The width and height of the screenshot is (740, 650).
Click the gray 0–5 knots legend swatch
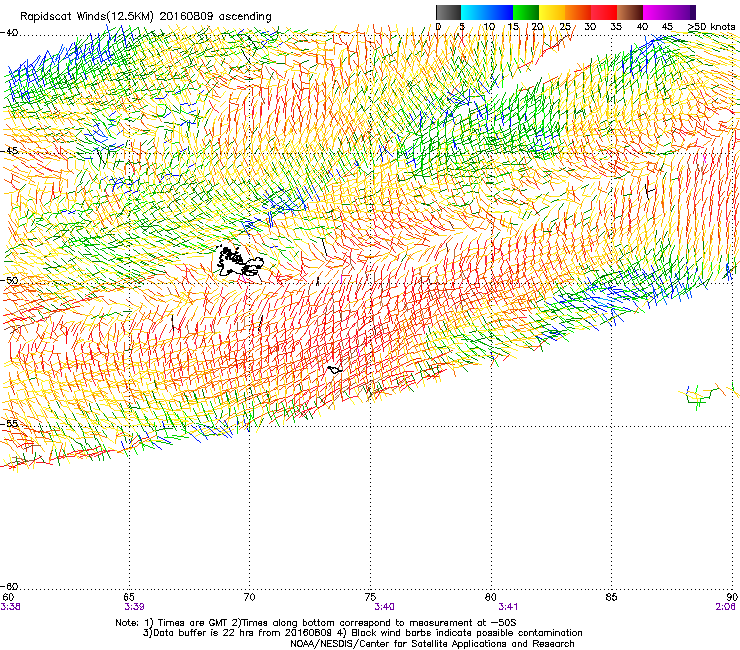[x=448, y=12]
